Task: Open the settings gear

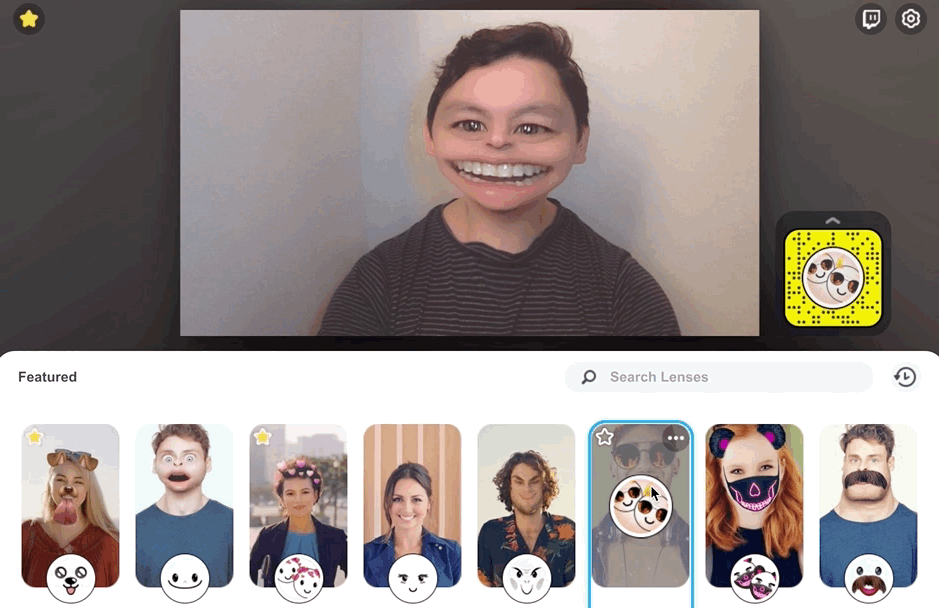Action: point(910,19)
